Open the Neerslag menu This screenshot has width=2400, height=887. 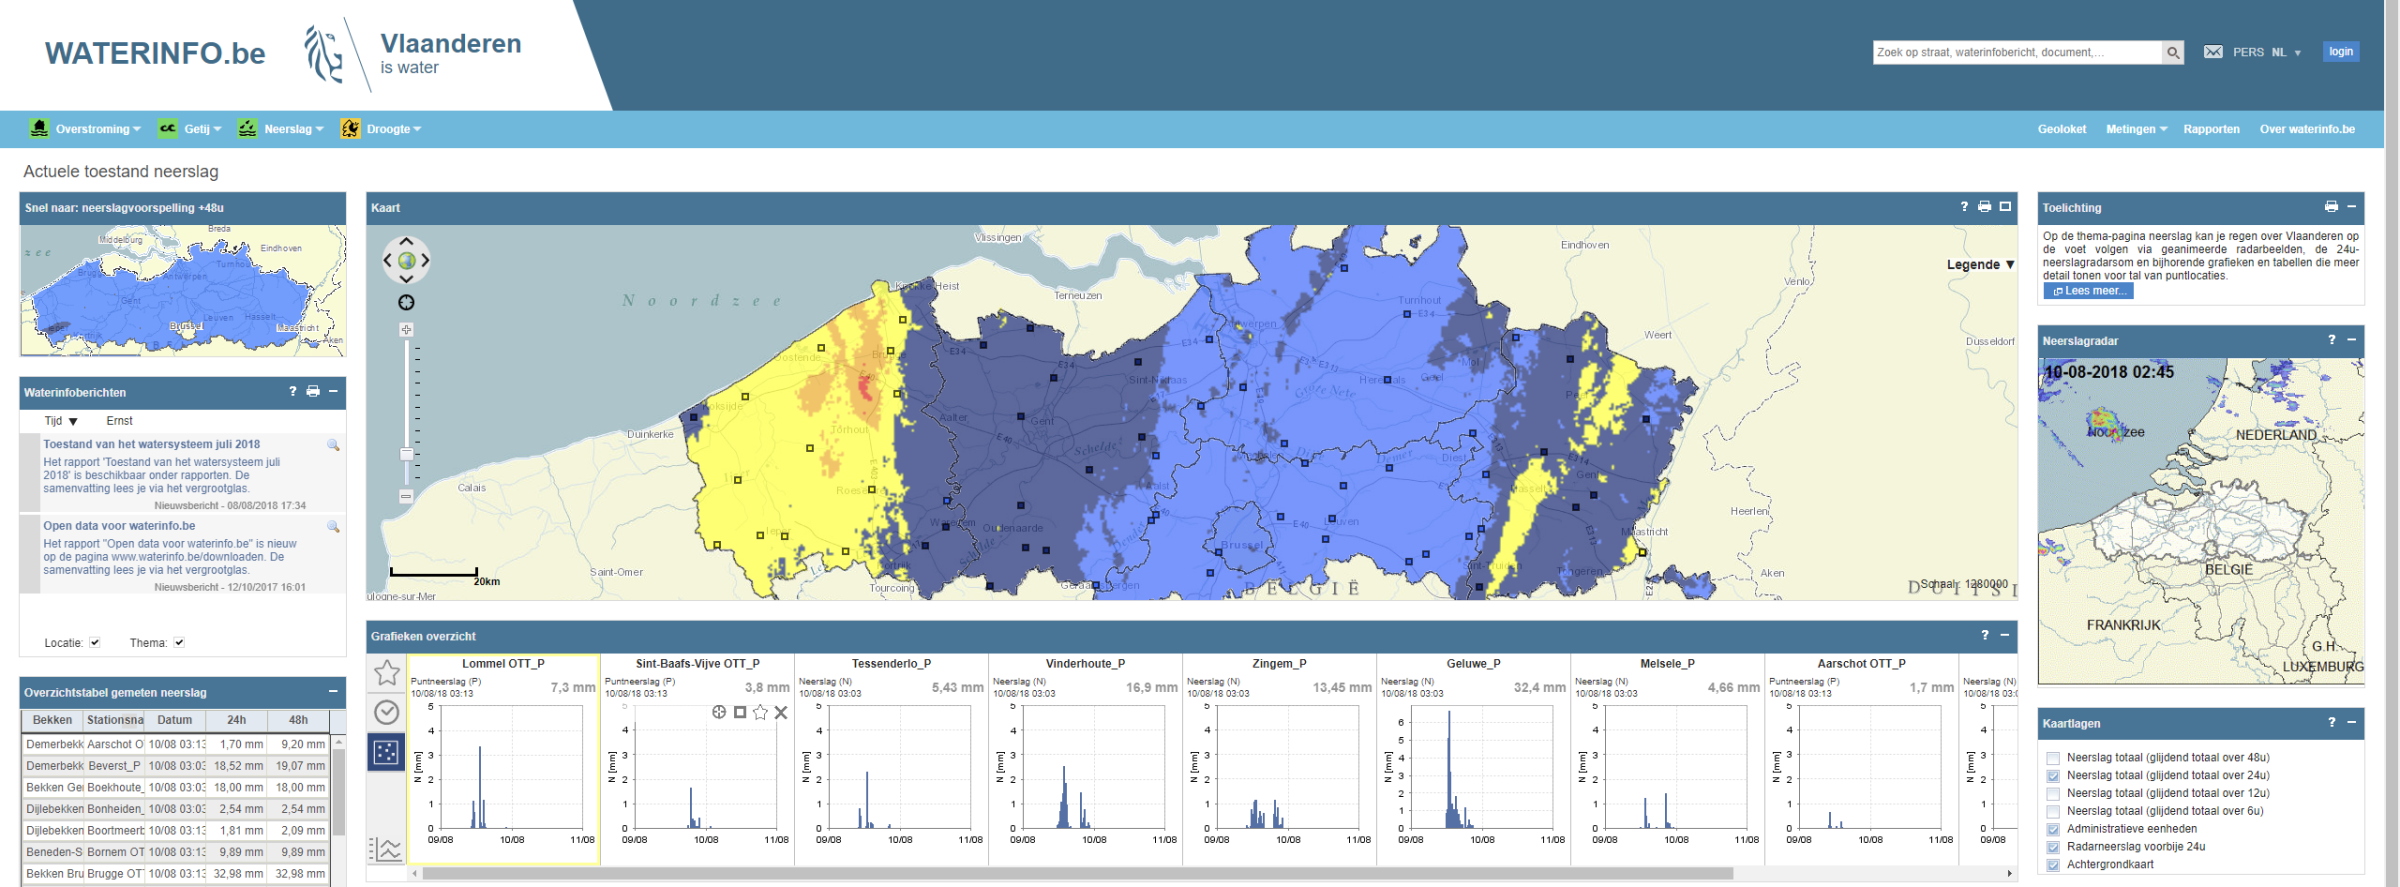288,129
